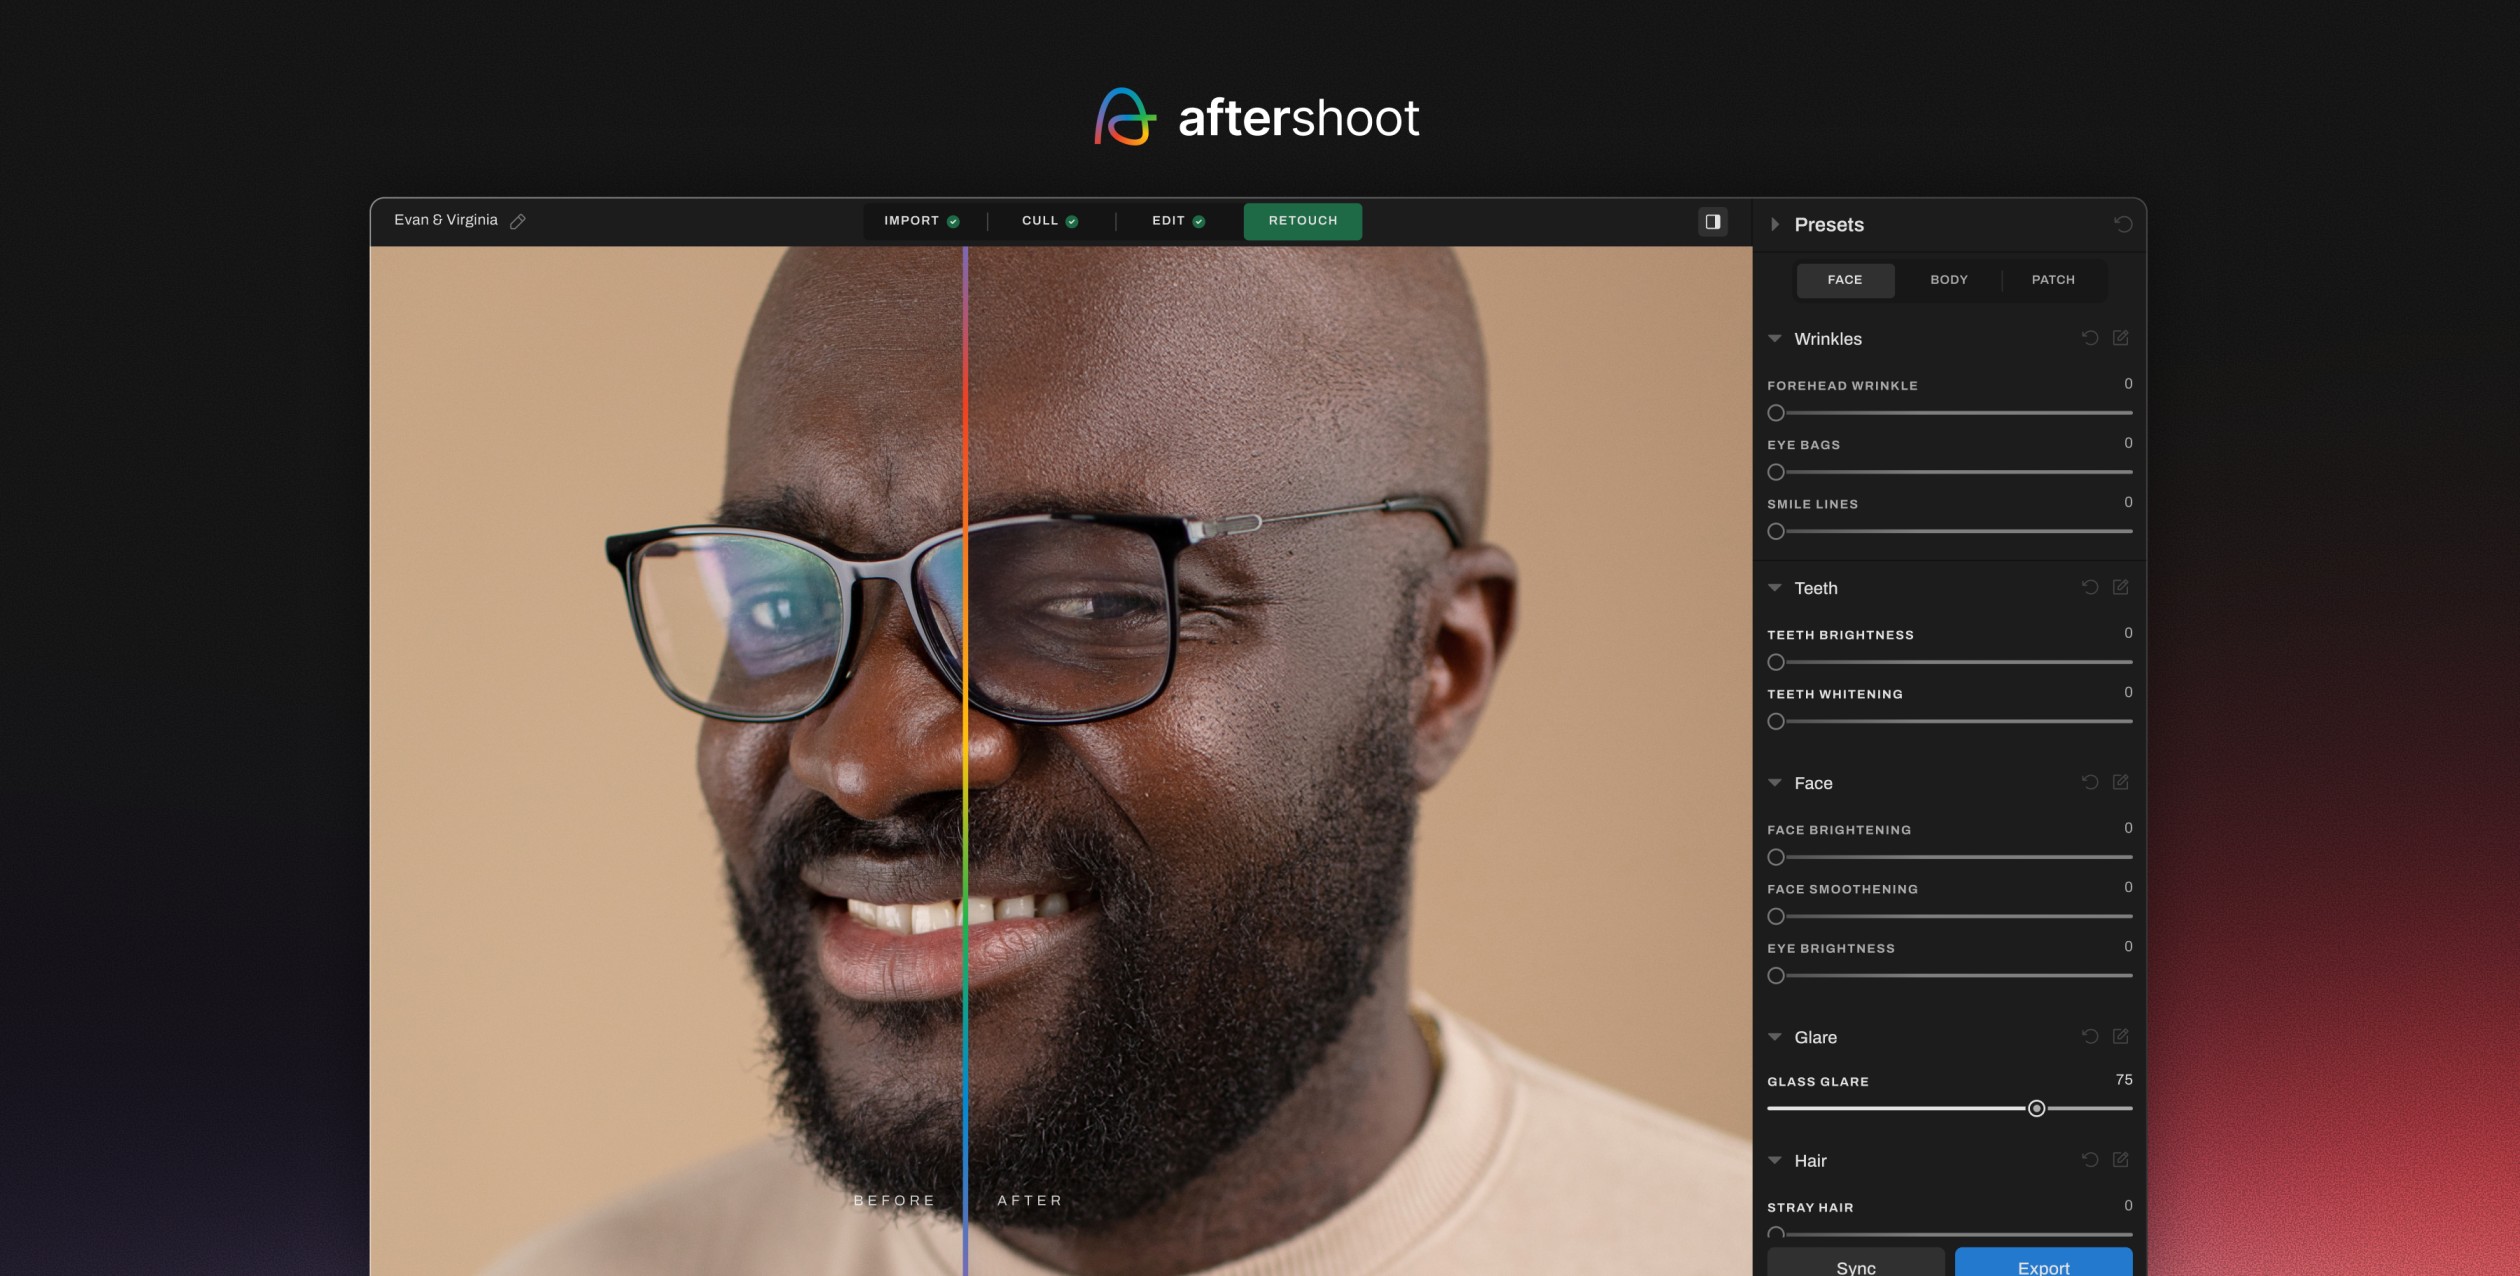Reset Presets with the undo icon
The image size is (2520, 1276).
(2122, 225)
